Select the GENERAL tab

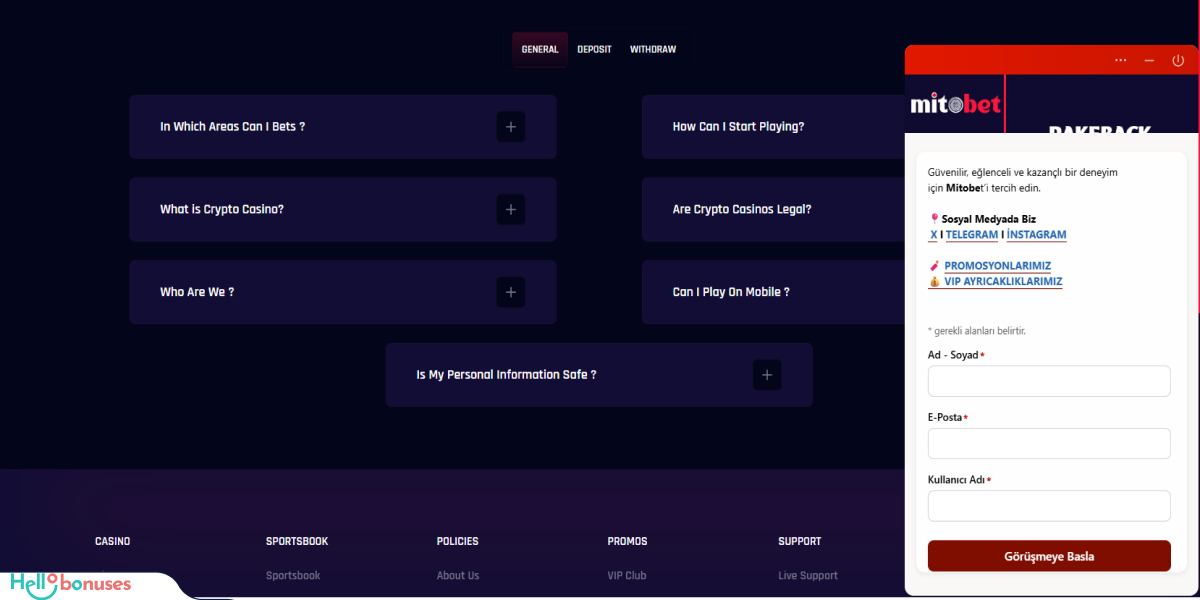(540, 49)
